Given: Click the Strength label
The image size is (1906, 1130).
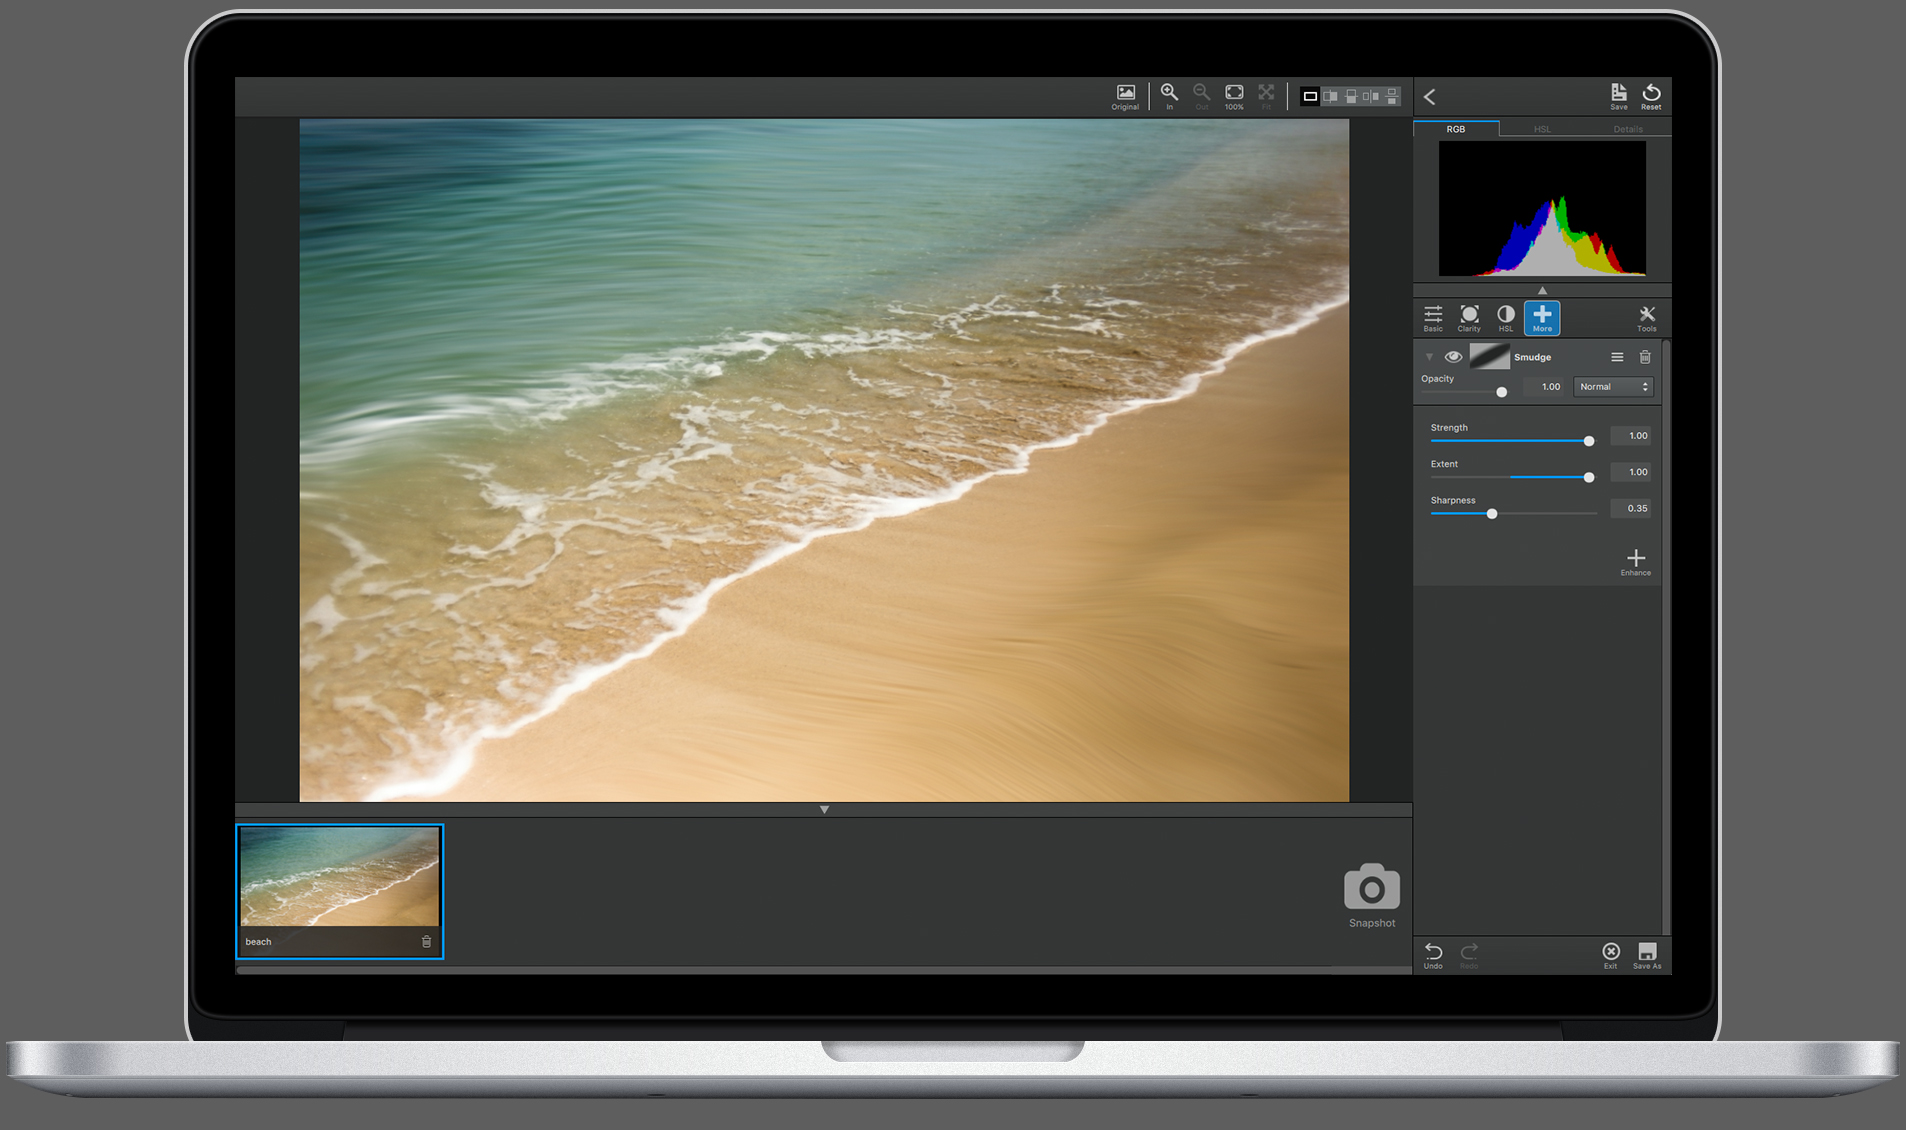Looking at the screenshot, I should 1449,428.
